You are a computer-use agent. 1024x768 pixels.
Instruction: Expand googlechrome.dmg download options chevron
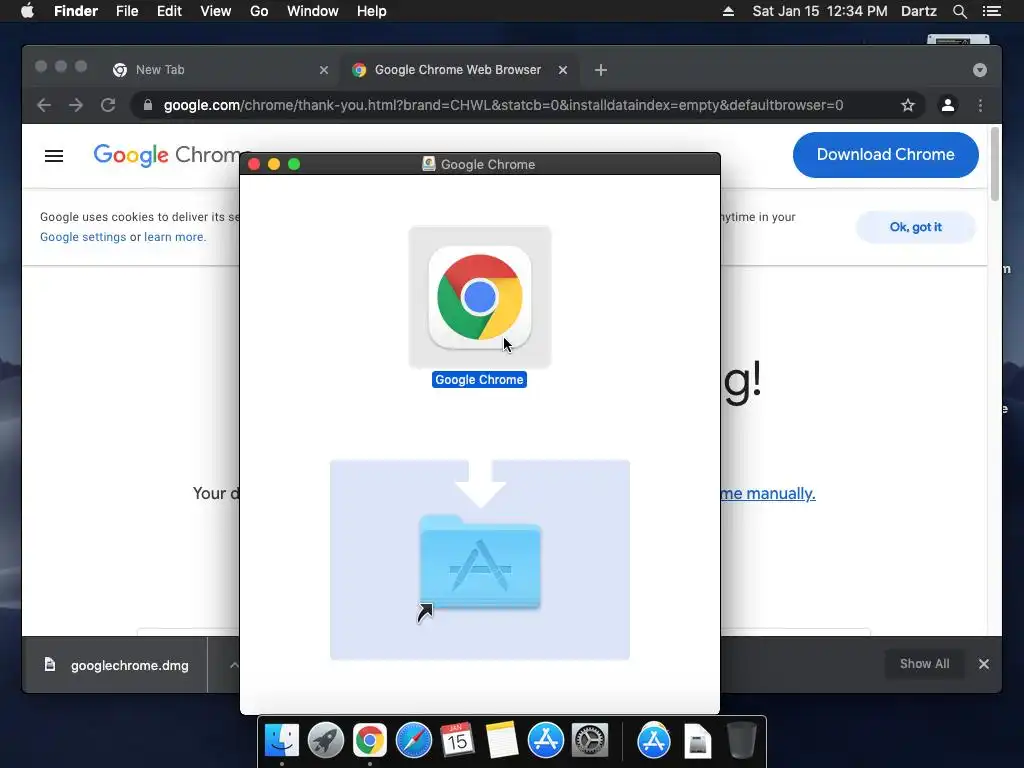coord(234,665)
